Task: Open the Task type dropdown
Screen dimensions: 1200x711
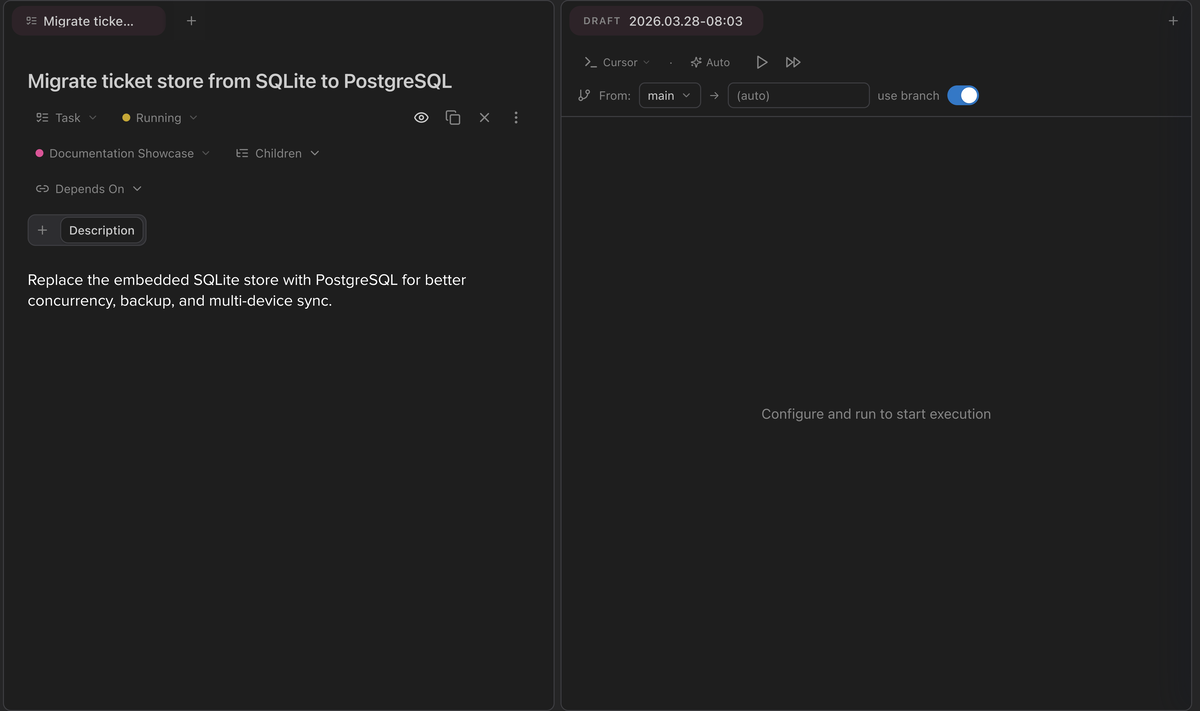Action: click(67, 118)
